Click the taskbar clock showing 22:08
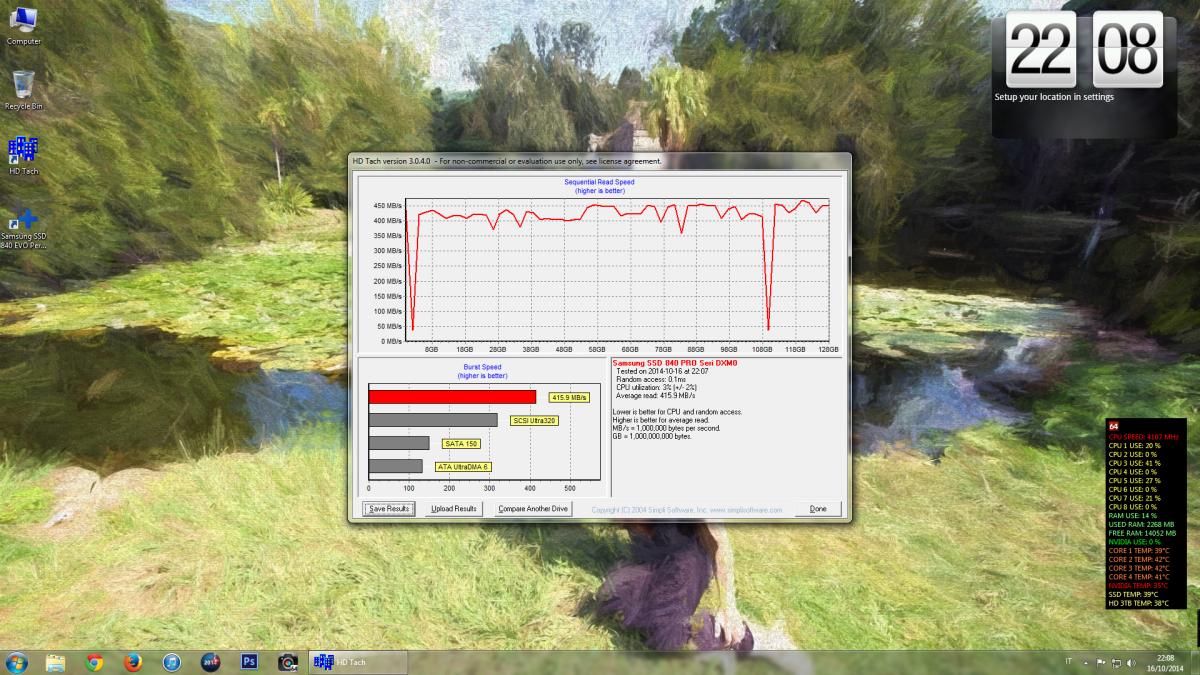 pyautogui.click(x=1165, y=662)
